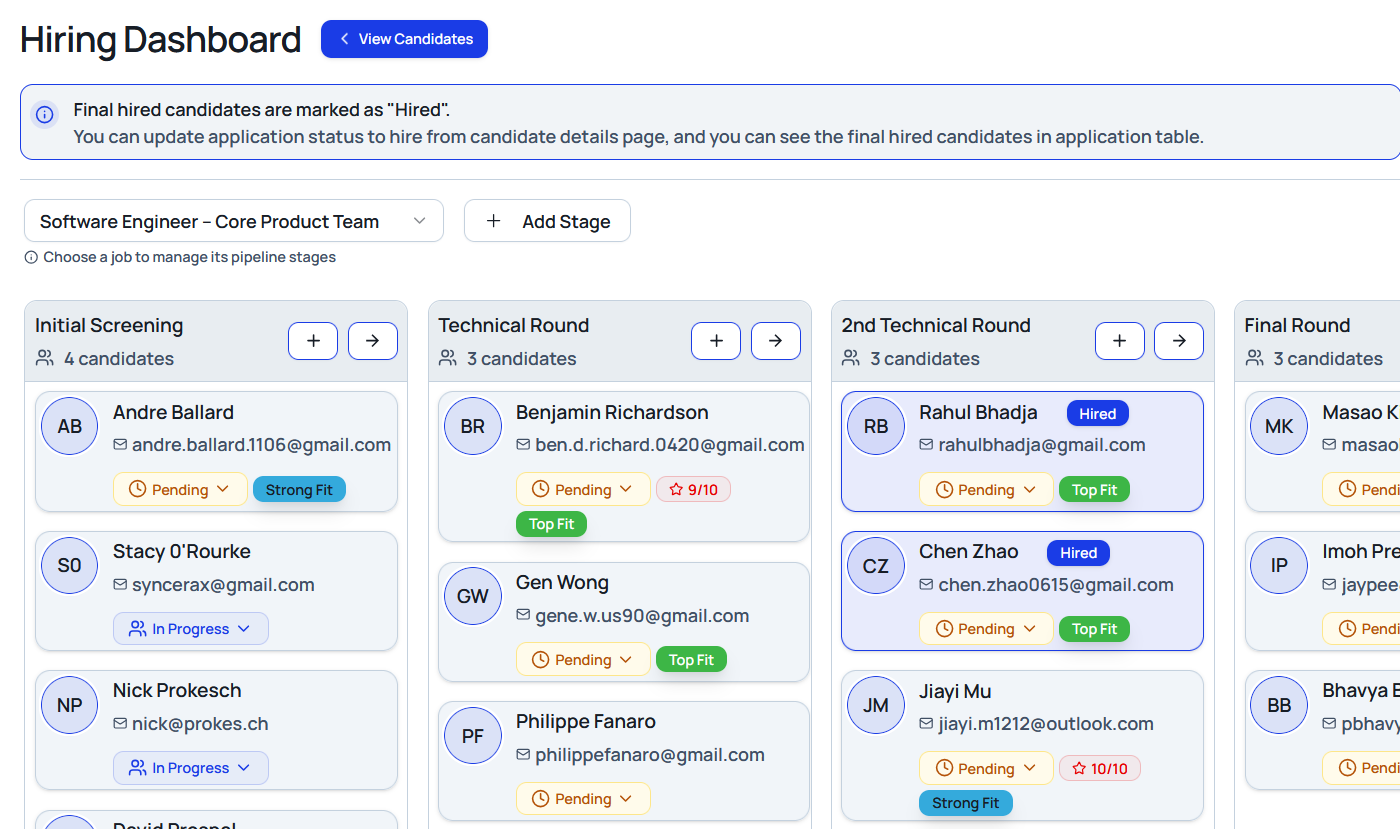
Task: Click plus icon in 2nd Technical Round column
Action: pyautogui.click(x=1119, y=341)
